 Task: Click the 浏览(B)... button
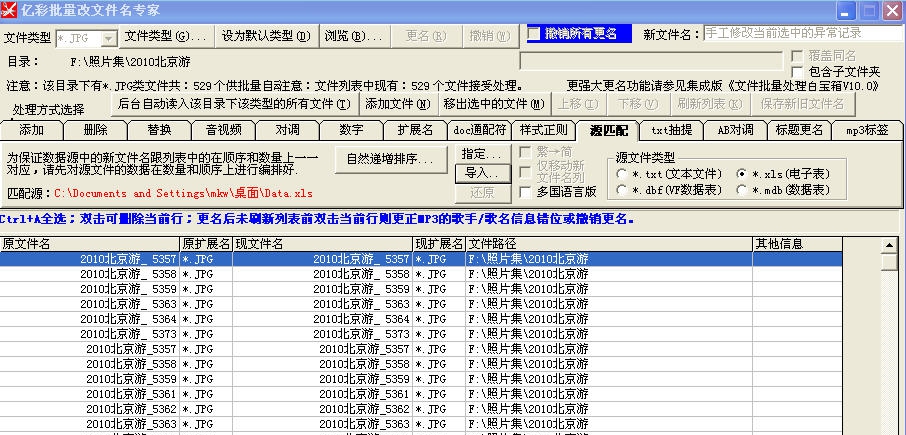pos(354,36)
